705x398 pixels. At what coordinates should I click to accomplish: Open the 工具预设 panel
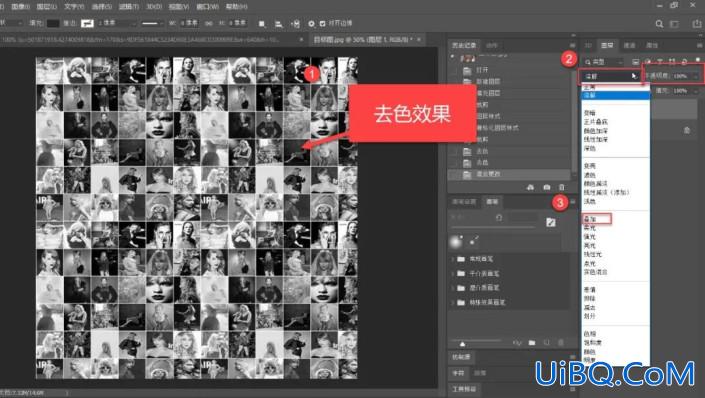[464, 389]
